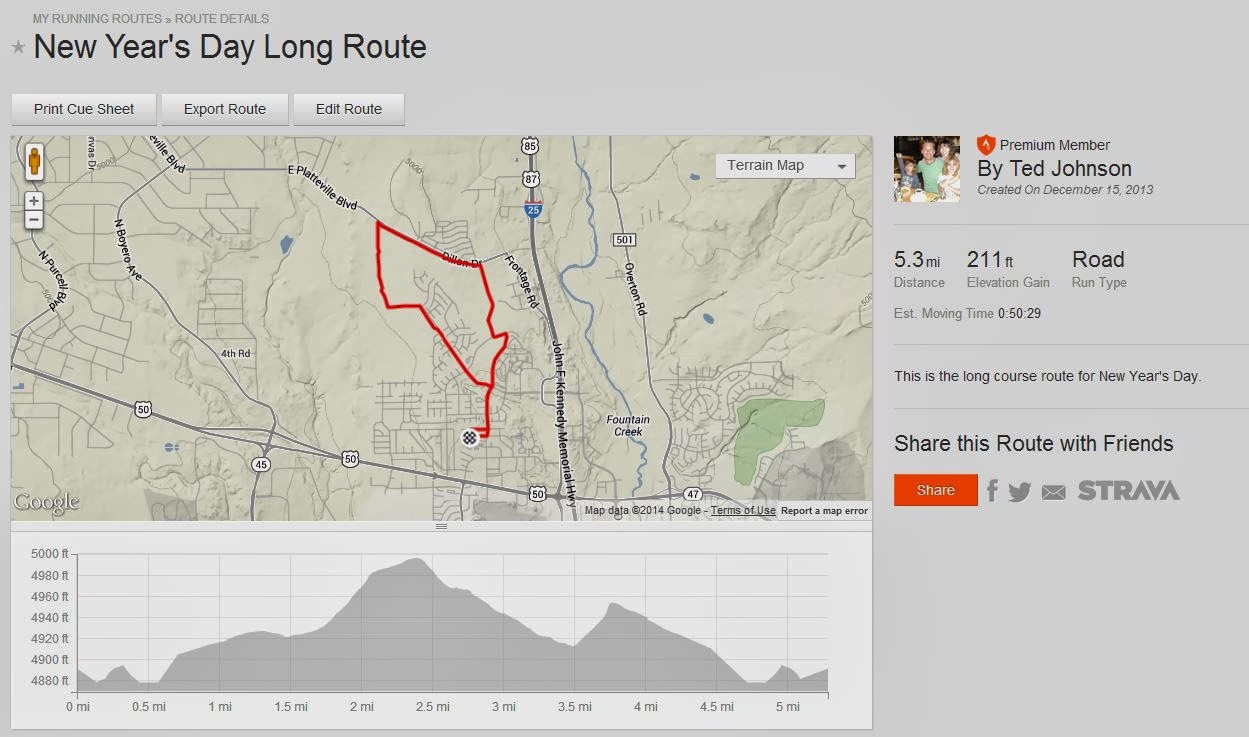Click the Edit Route button
The width and height of the screenshot is (1249, 737).
click(349, 109)
